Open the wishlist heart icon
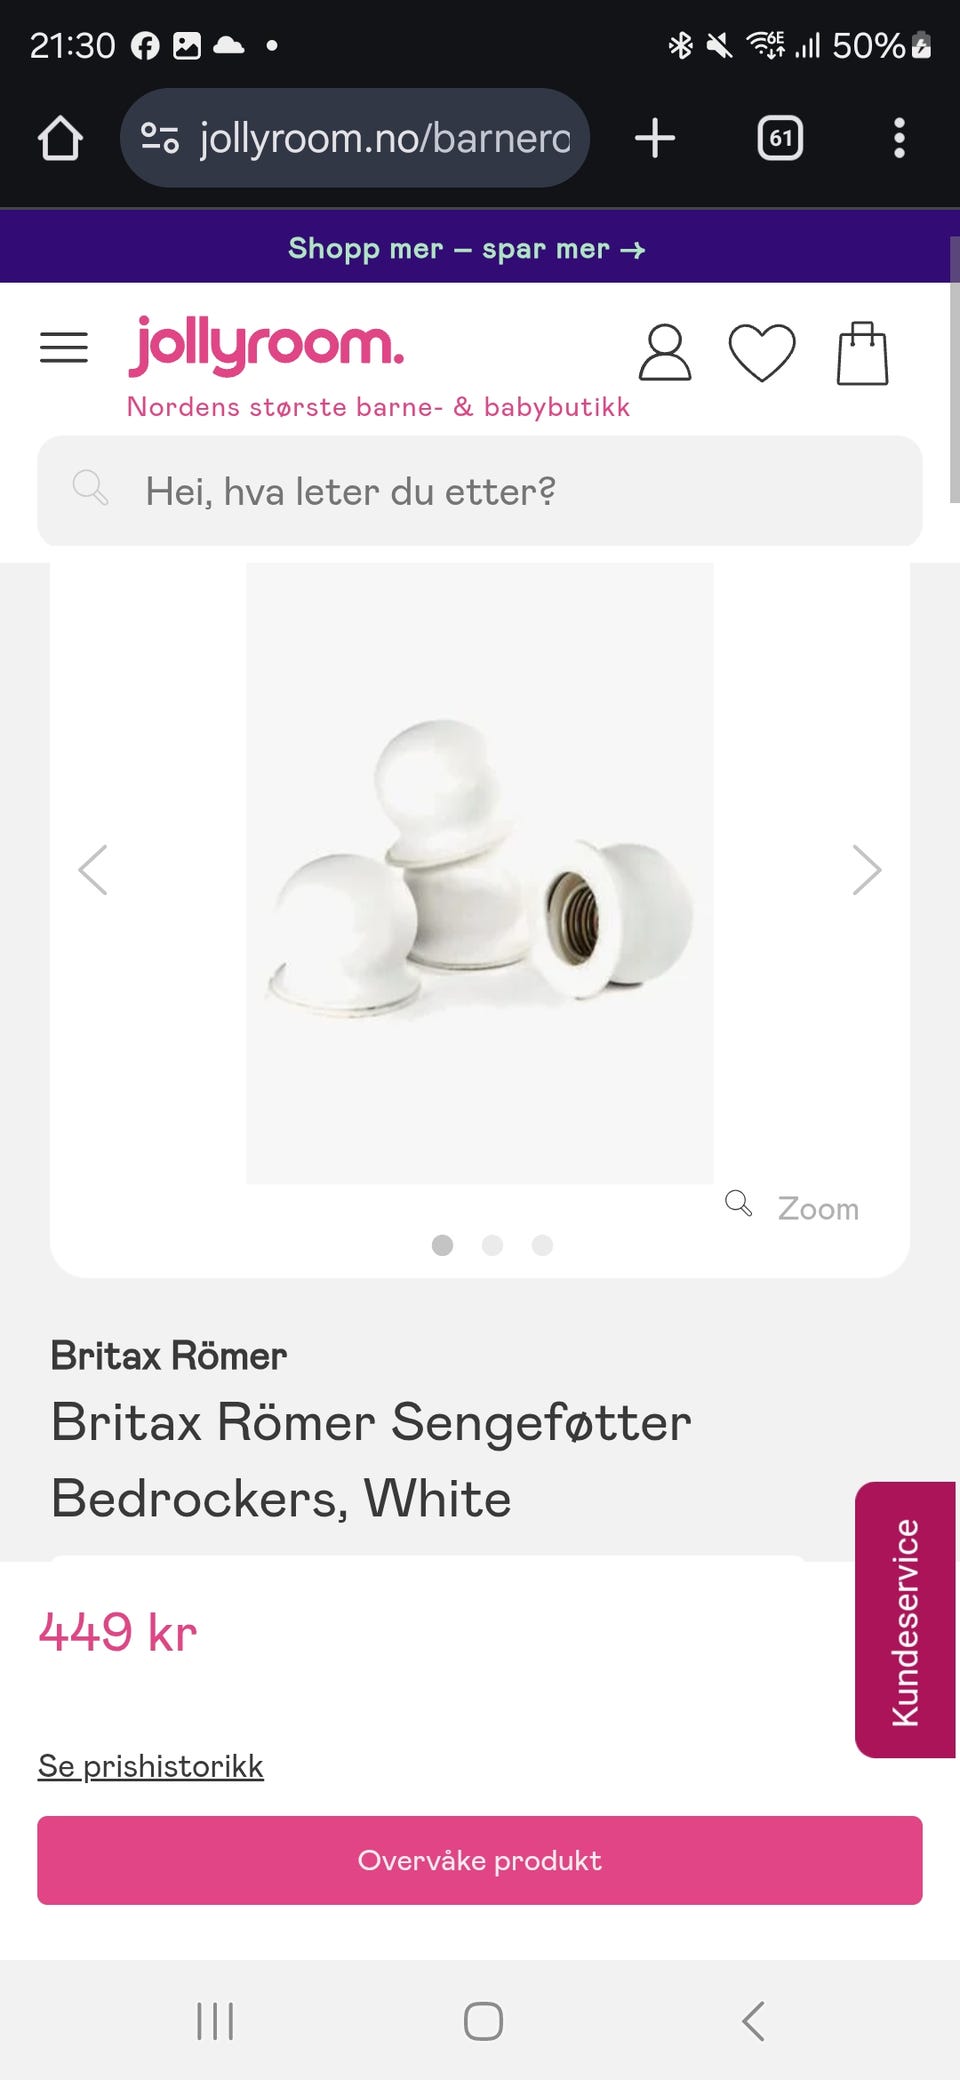 click(762, 353)
